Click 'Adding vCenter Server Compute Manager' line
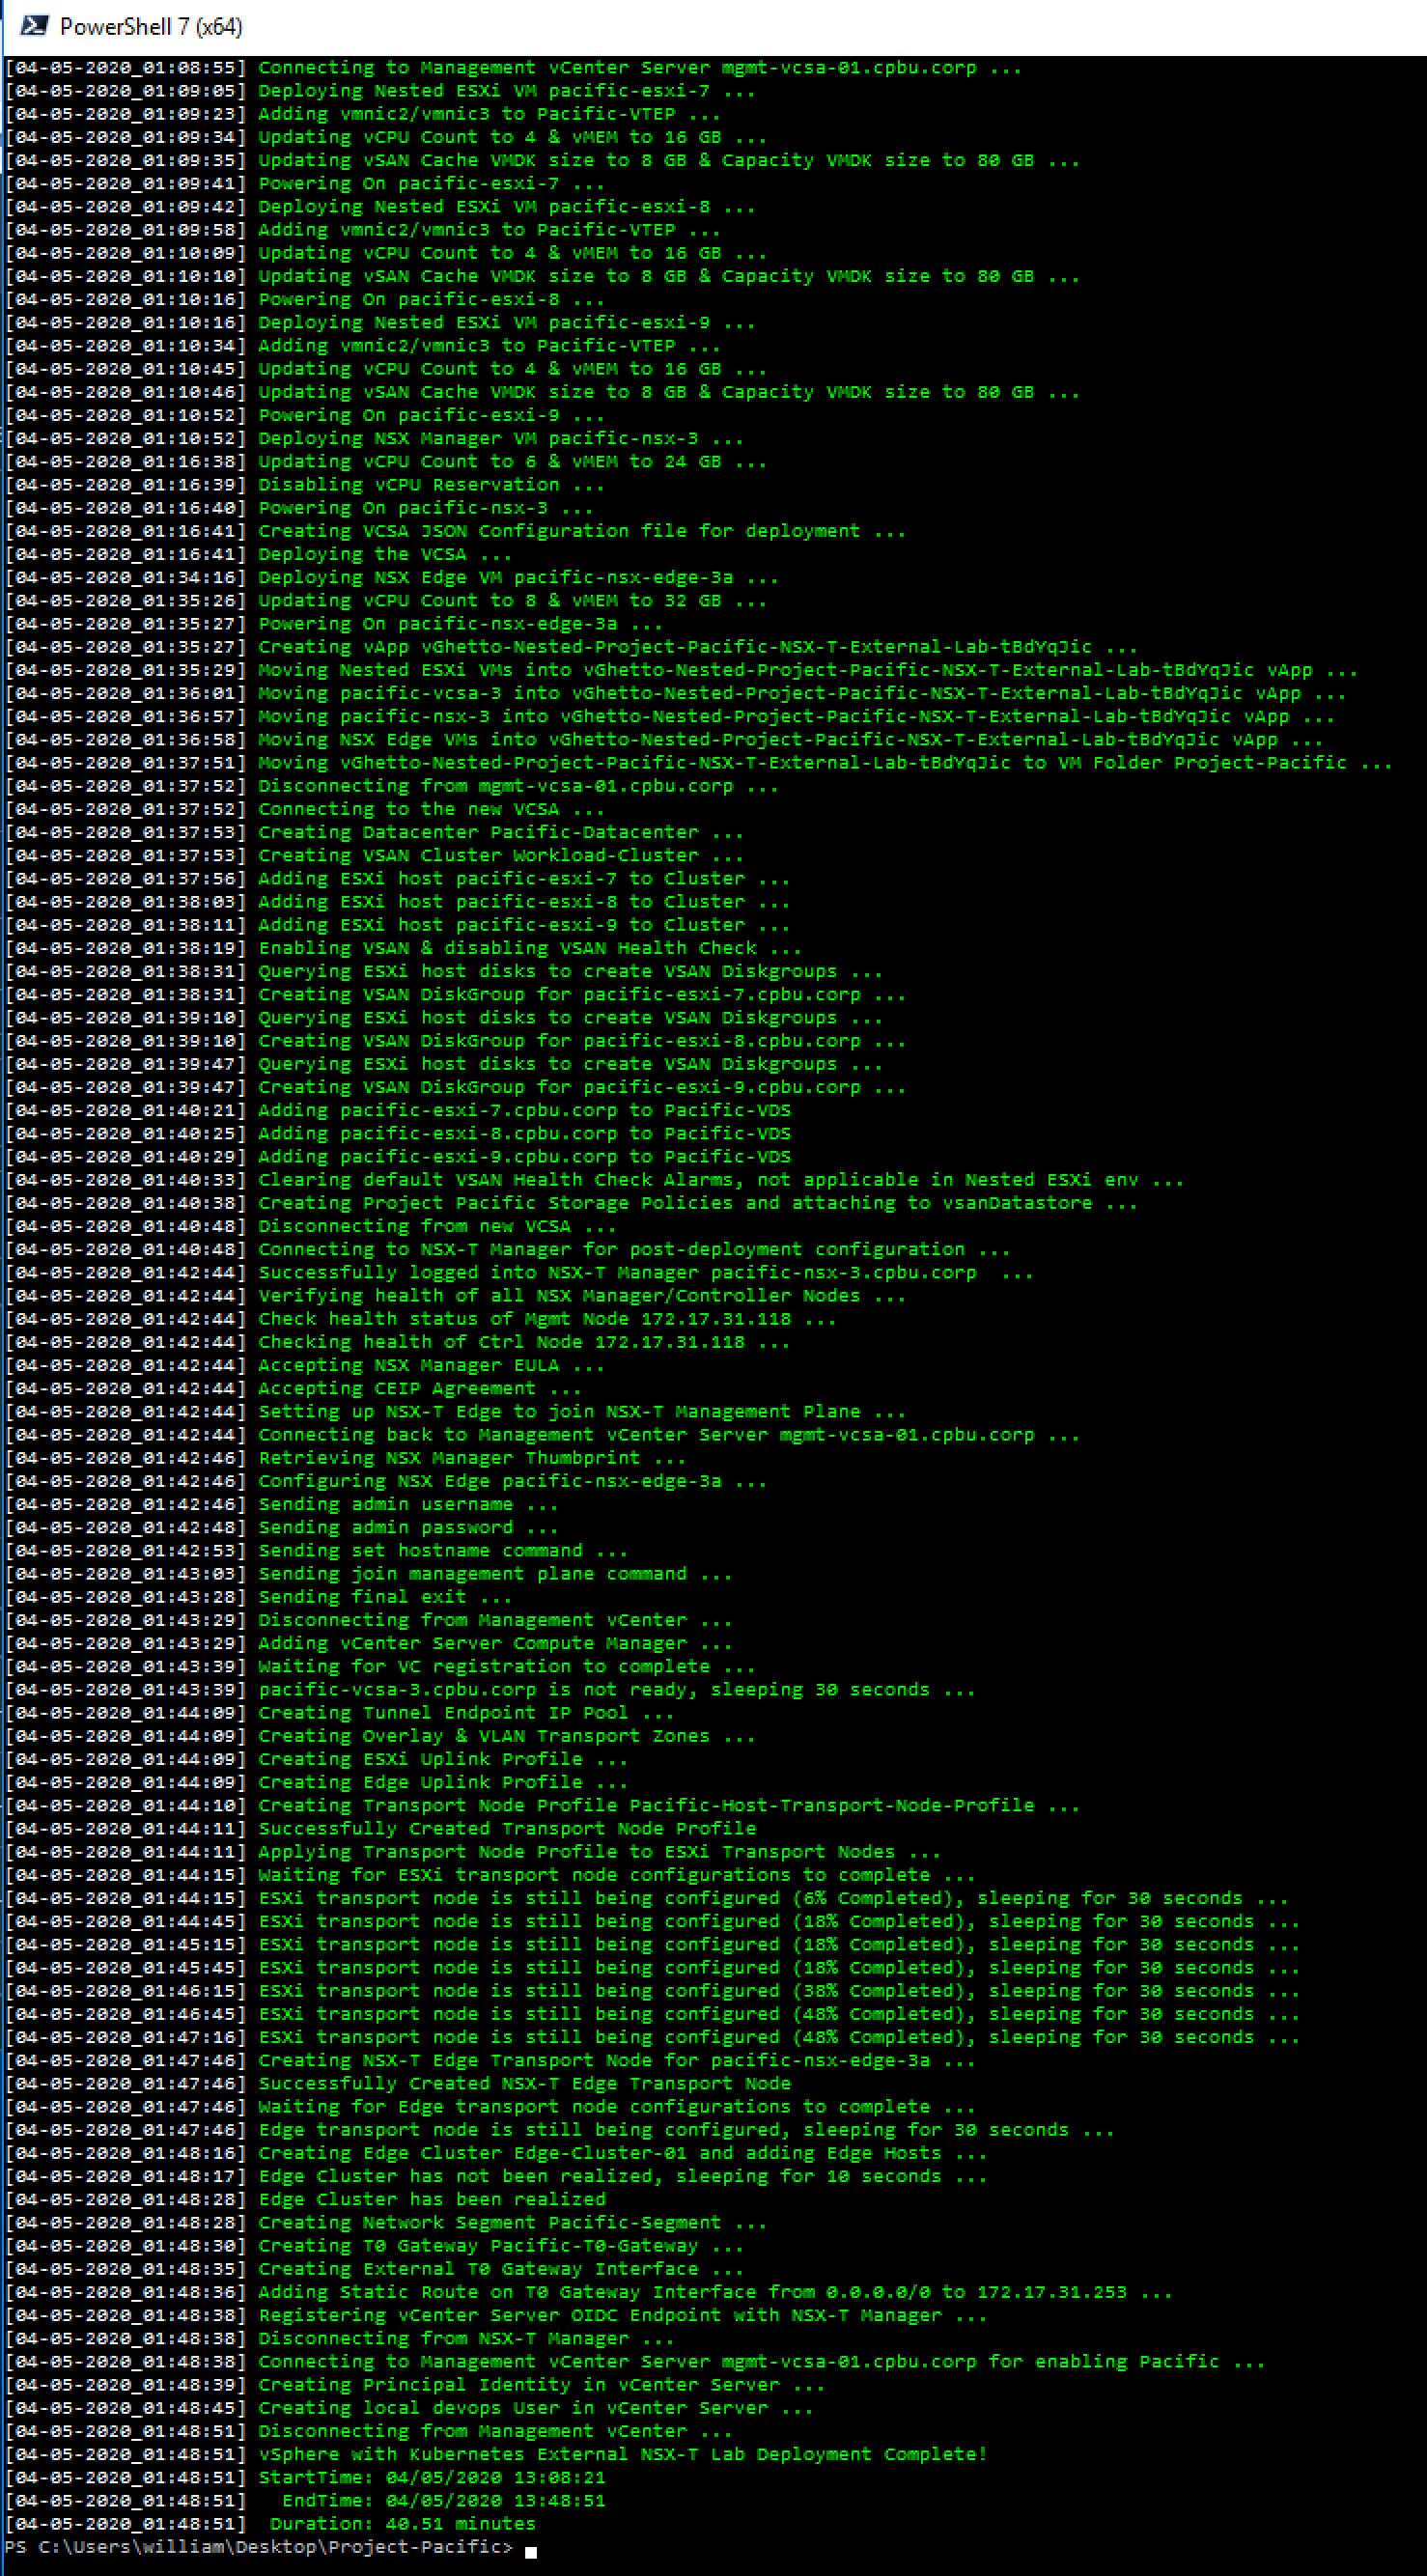The height and width of the screenshot is (2576, 1427). click(x=368, y=1644)
